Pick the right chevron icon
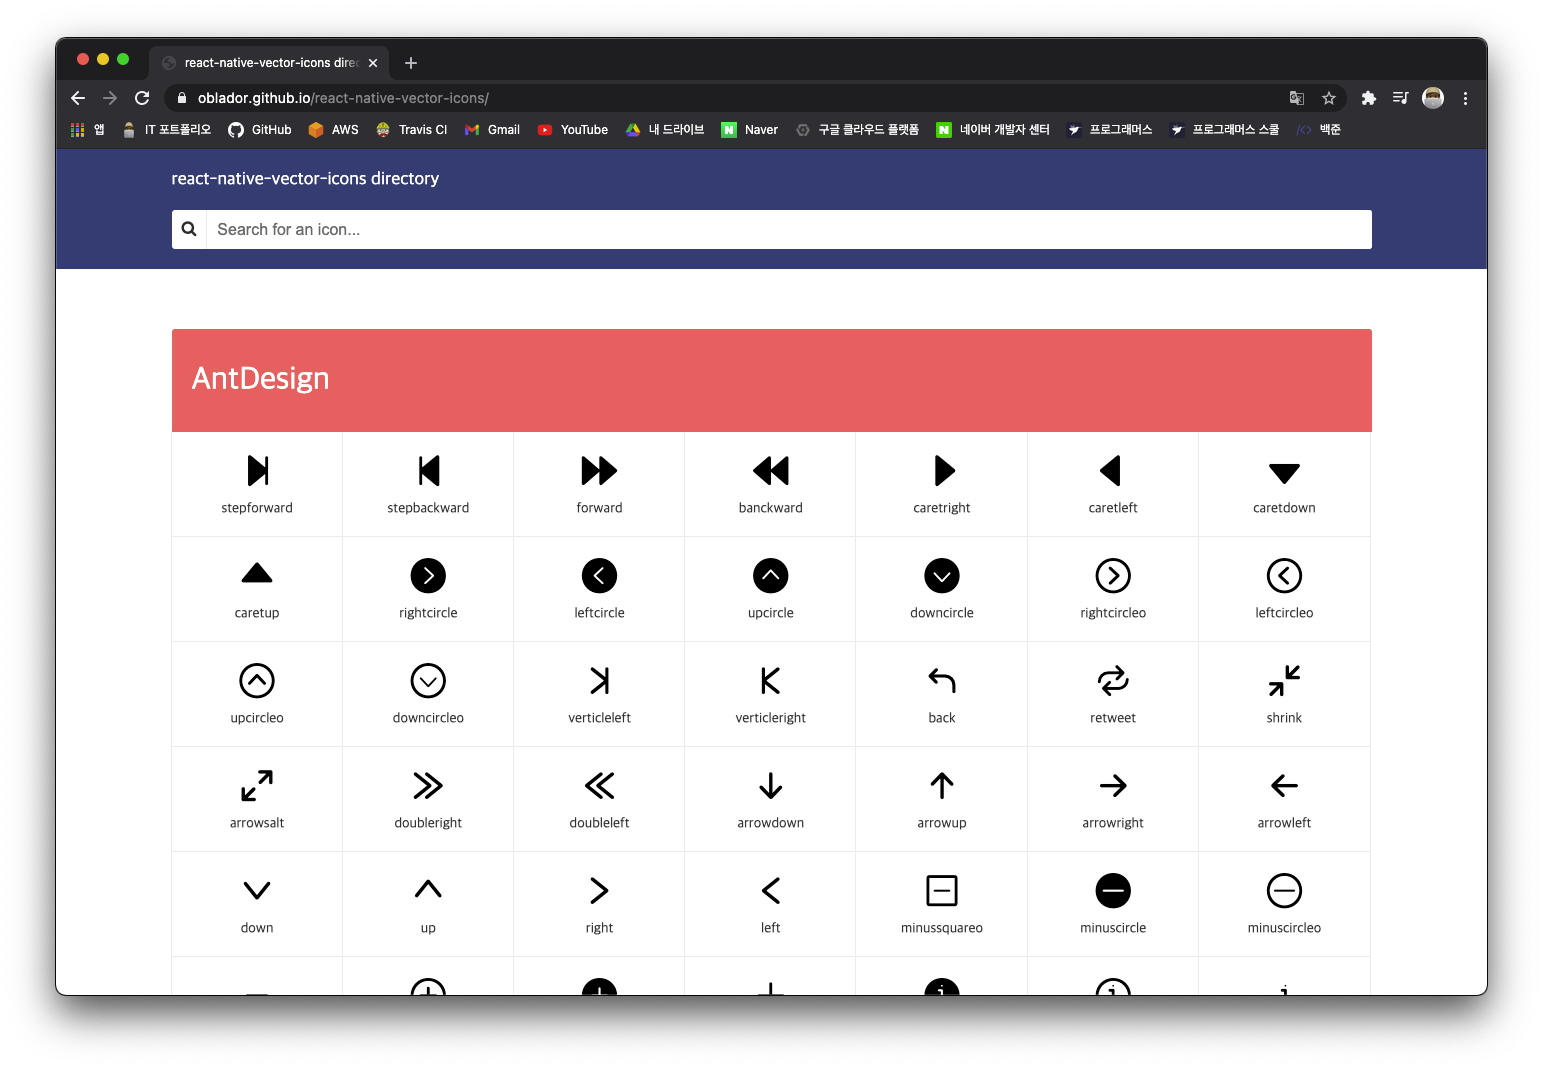The width and height of the screenshot is (1543, 1069). tap(599, 890)
